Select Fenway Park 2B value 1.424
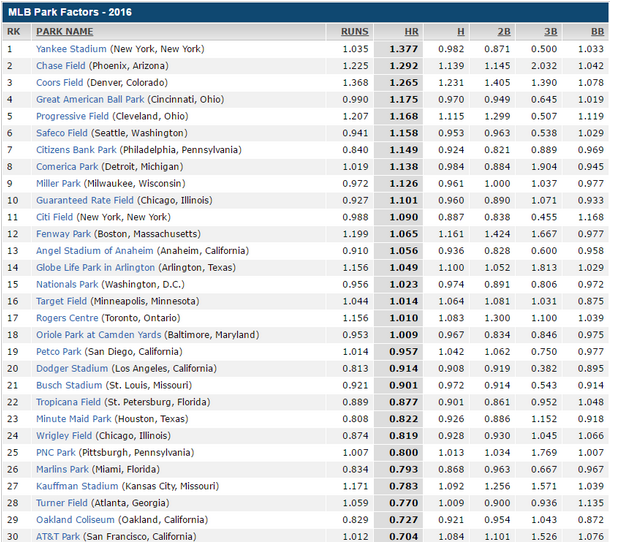The image size is (640, 545). point(497,234)
